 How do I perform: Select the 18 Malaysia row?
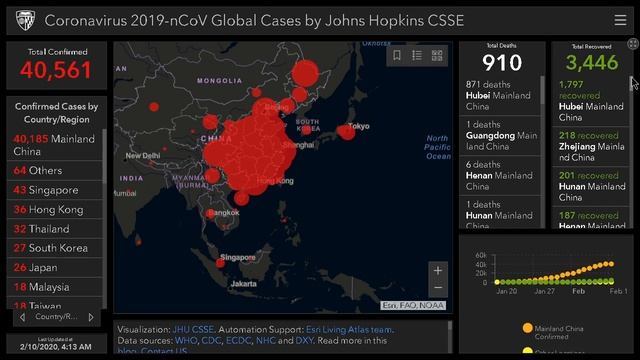click(54, 287)
